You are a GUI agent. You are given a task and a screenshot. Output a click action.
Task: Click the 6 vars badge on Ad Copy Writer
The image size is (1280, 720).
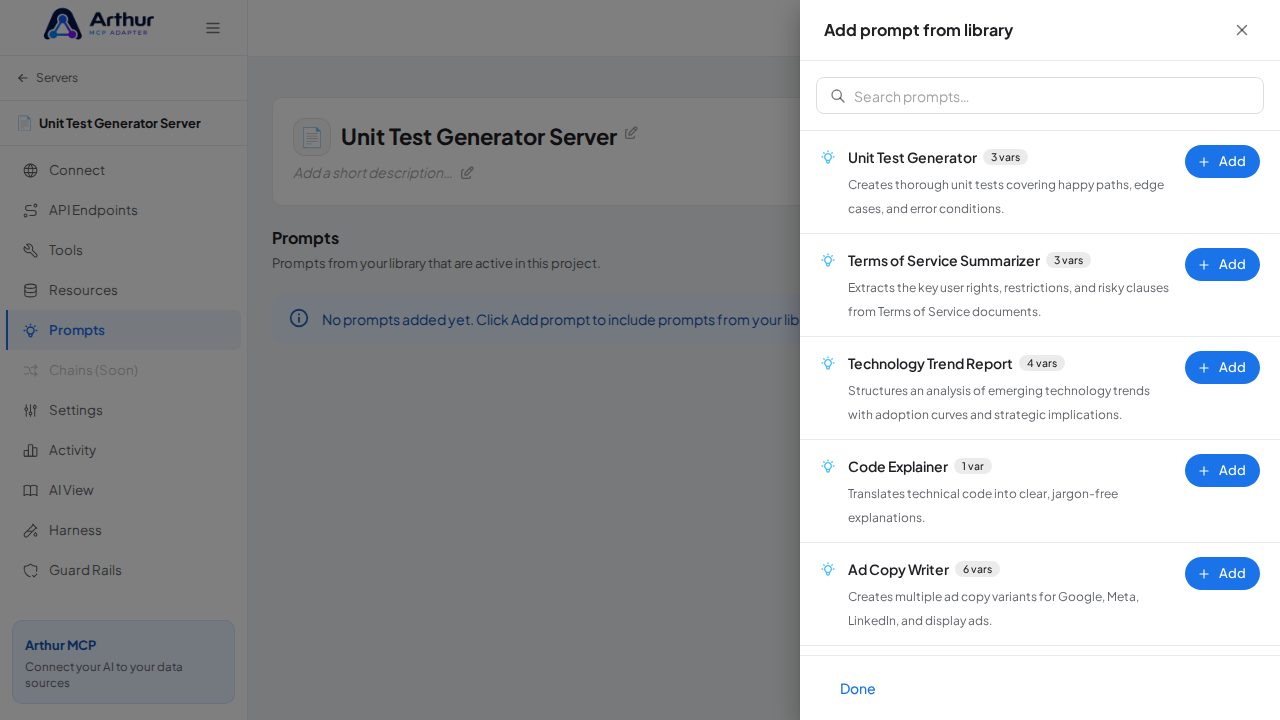pyautogui.click(x=977, y=569)
